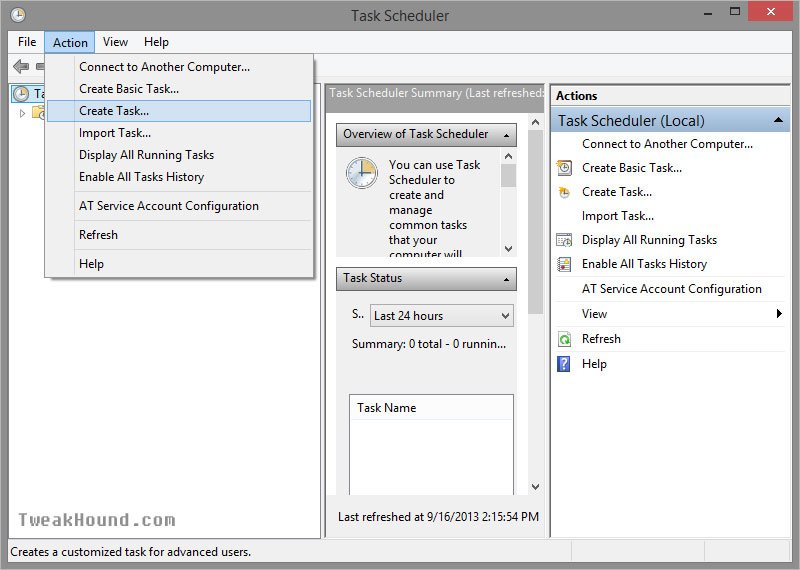Click Import Task in Actions pane

coord(617,216)
